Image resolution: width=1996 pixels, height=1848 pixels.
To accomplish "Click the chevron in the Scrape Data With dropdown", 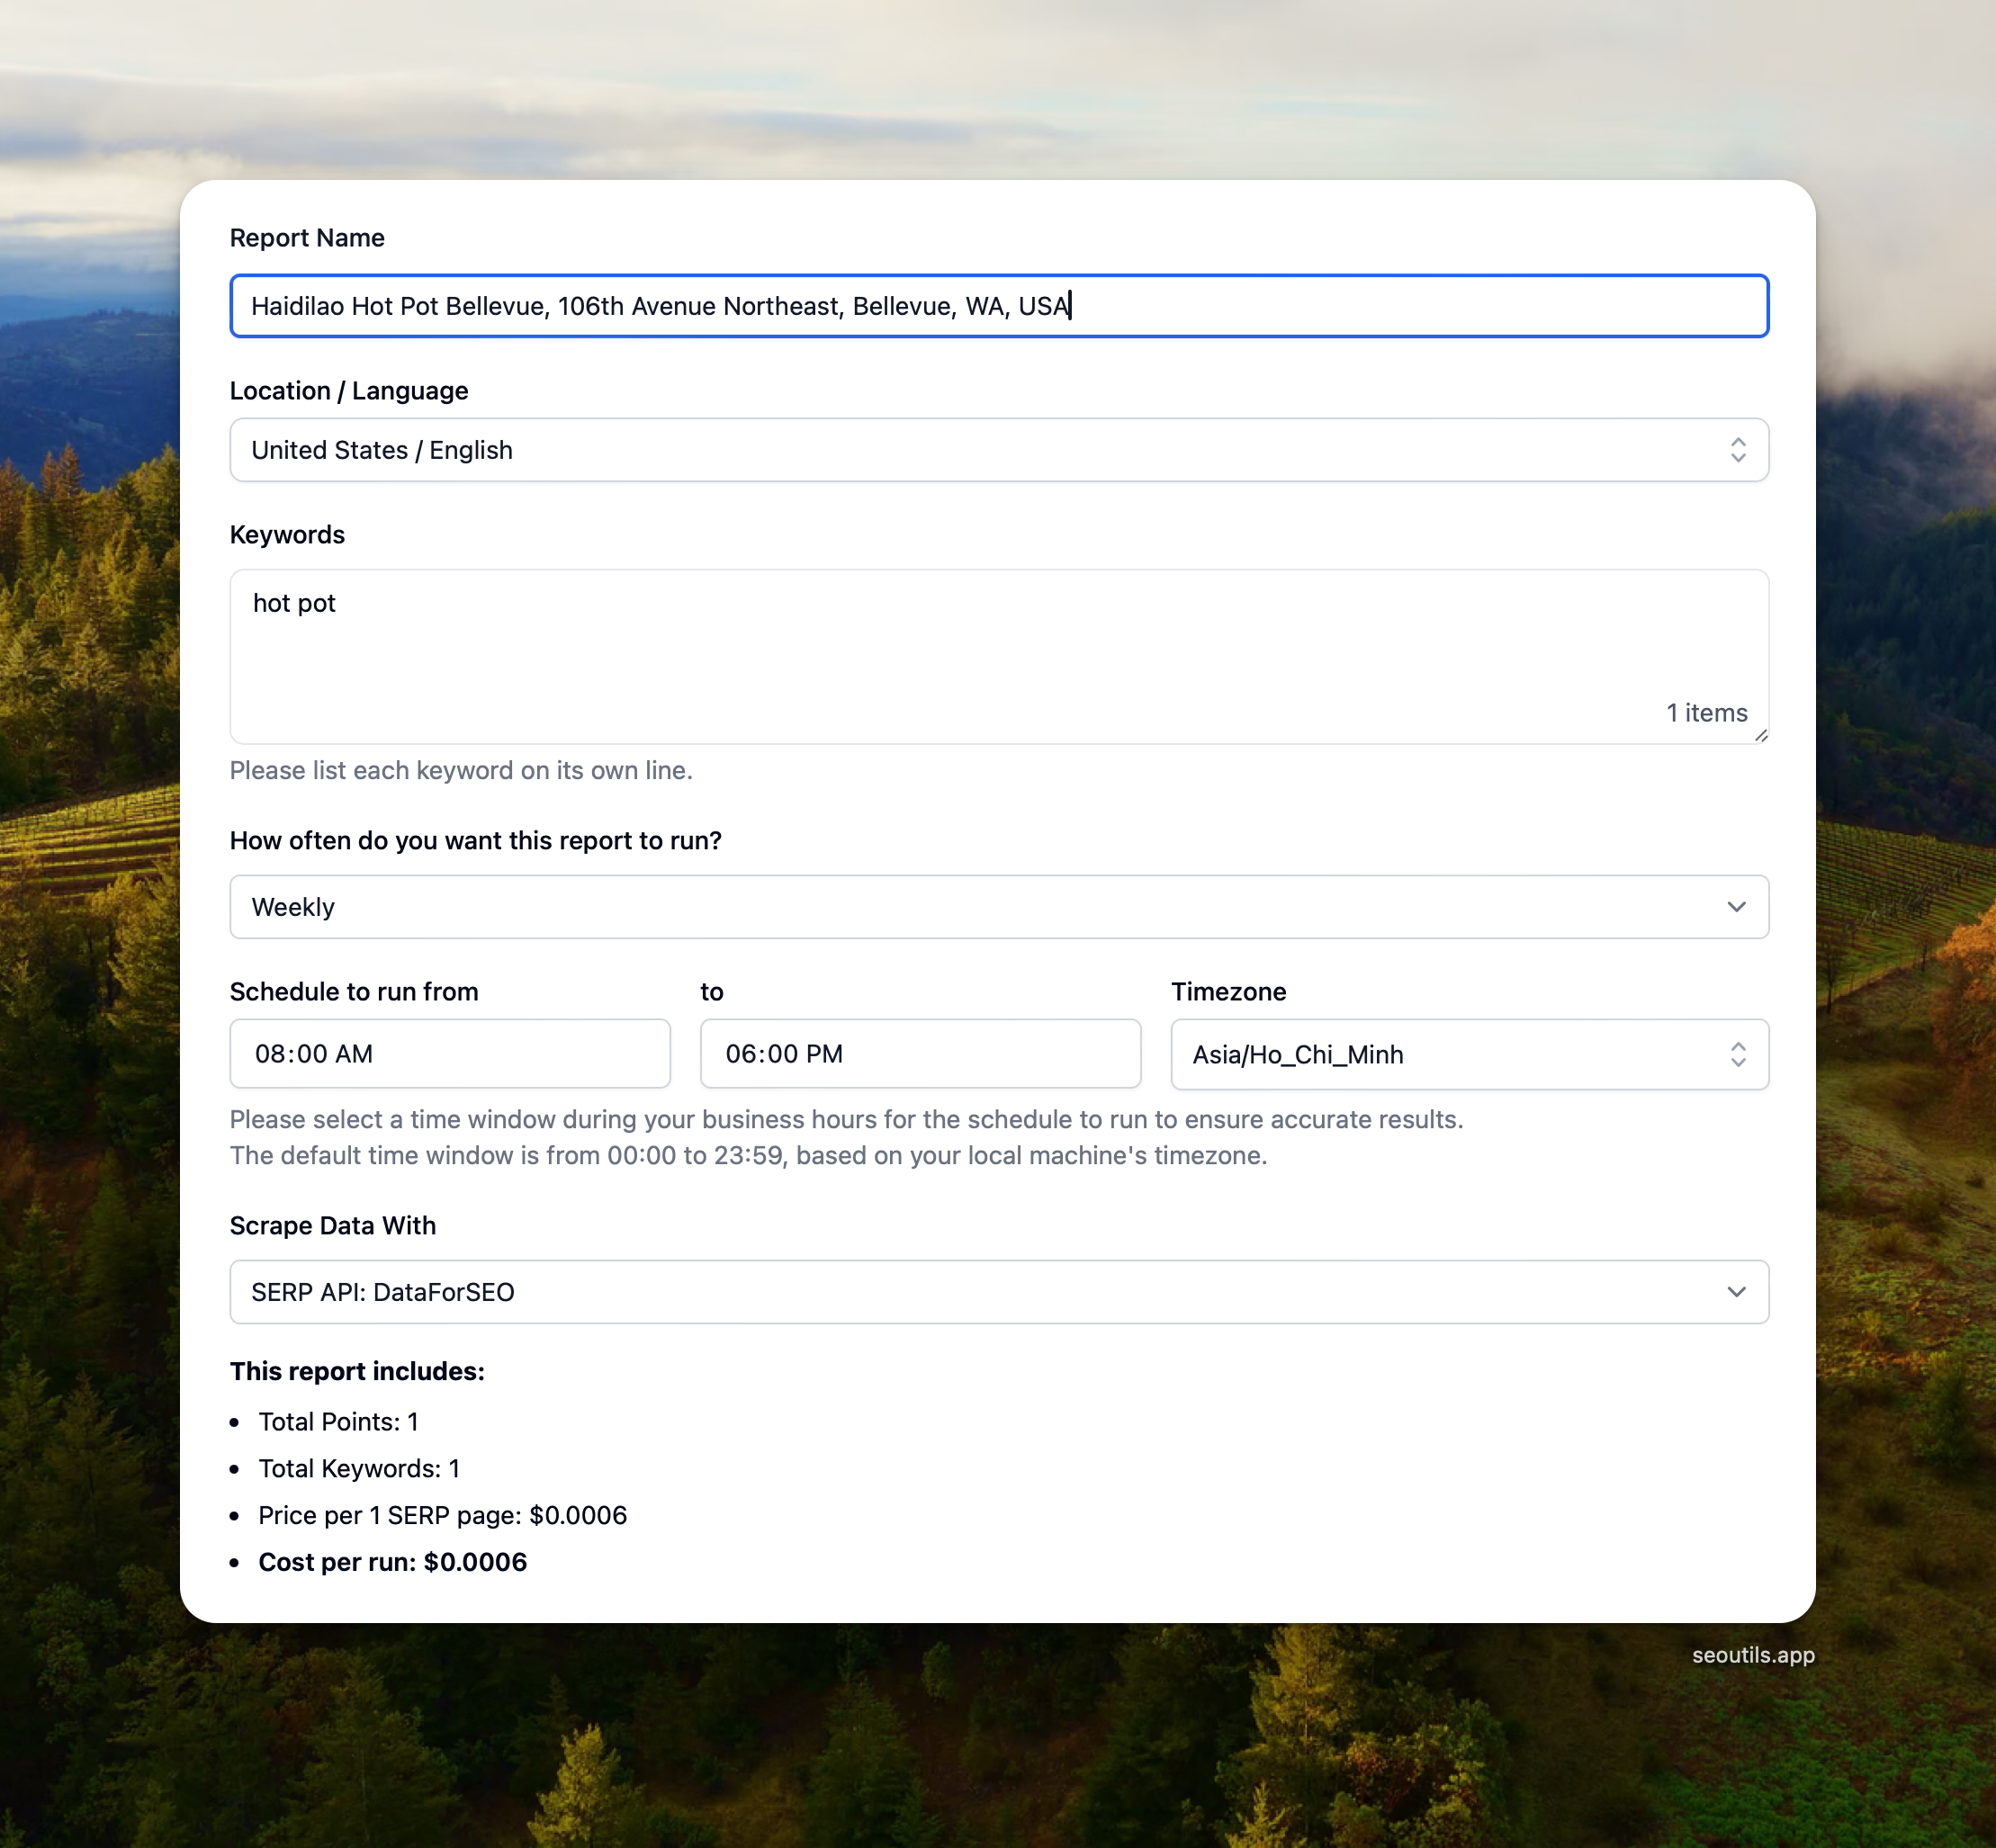I will 1736,1292.
